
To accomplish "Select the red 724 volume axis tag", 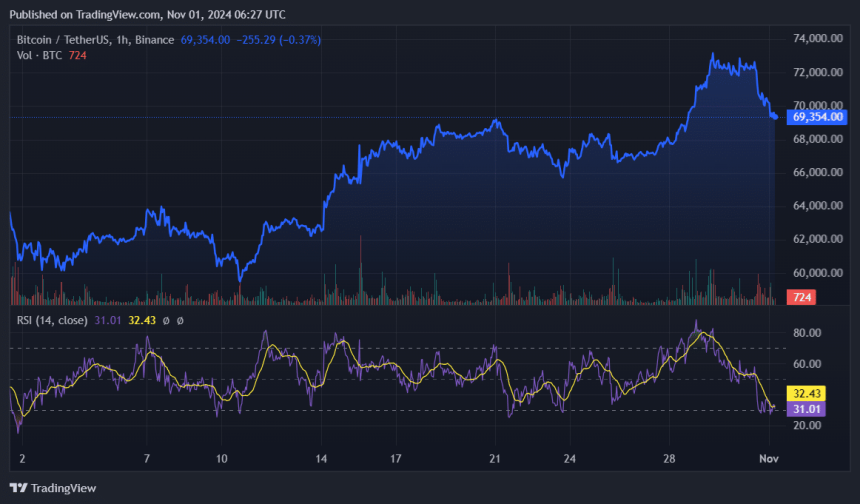I will point(800,297).
